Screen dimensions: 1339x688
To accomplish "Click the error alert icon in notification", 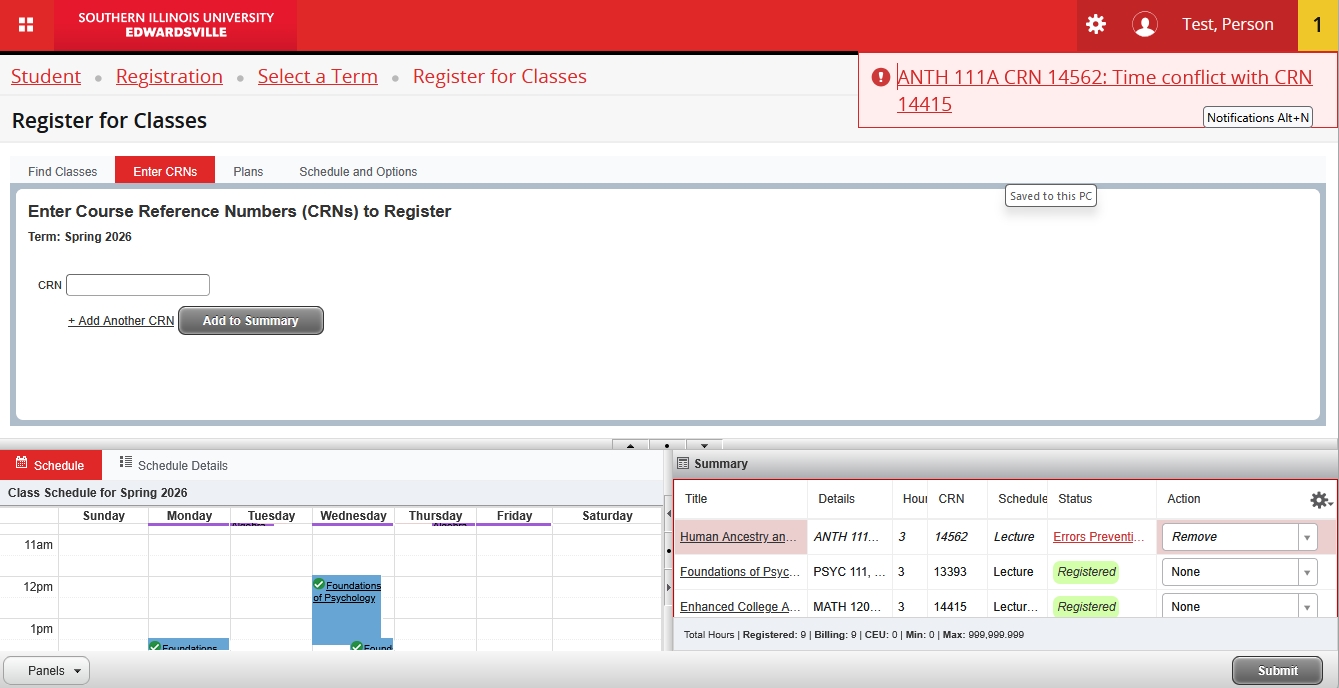I will [880, 77].
